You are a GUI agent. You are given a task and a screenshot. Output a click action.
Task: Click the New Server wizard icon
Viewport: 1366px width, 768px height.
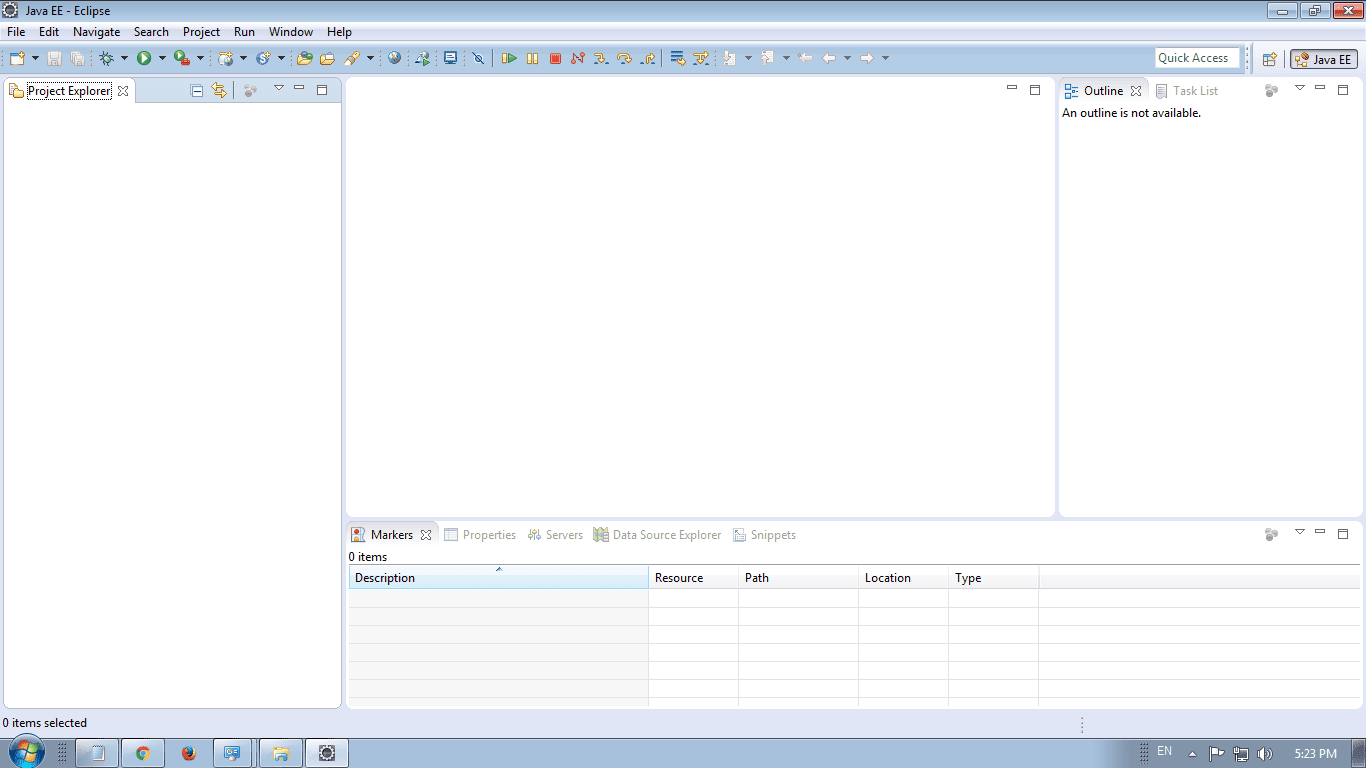225,58
